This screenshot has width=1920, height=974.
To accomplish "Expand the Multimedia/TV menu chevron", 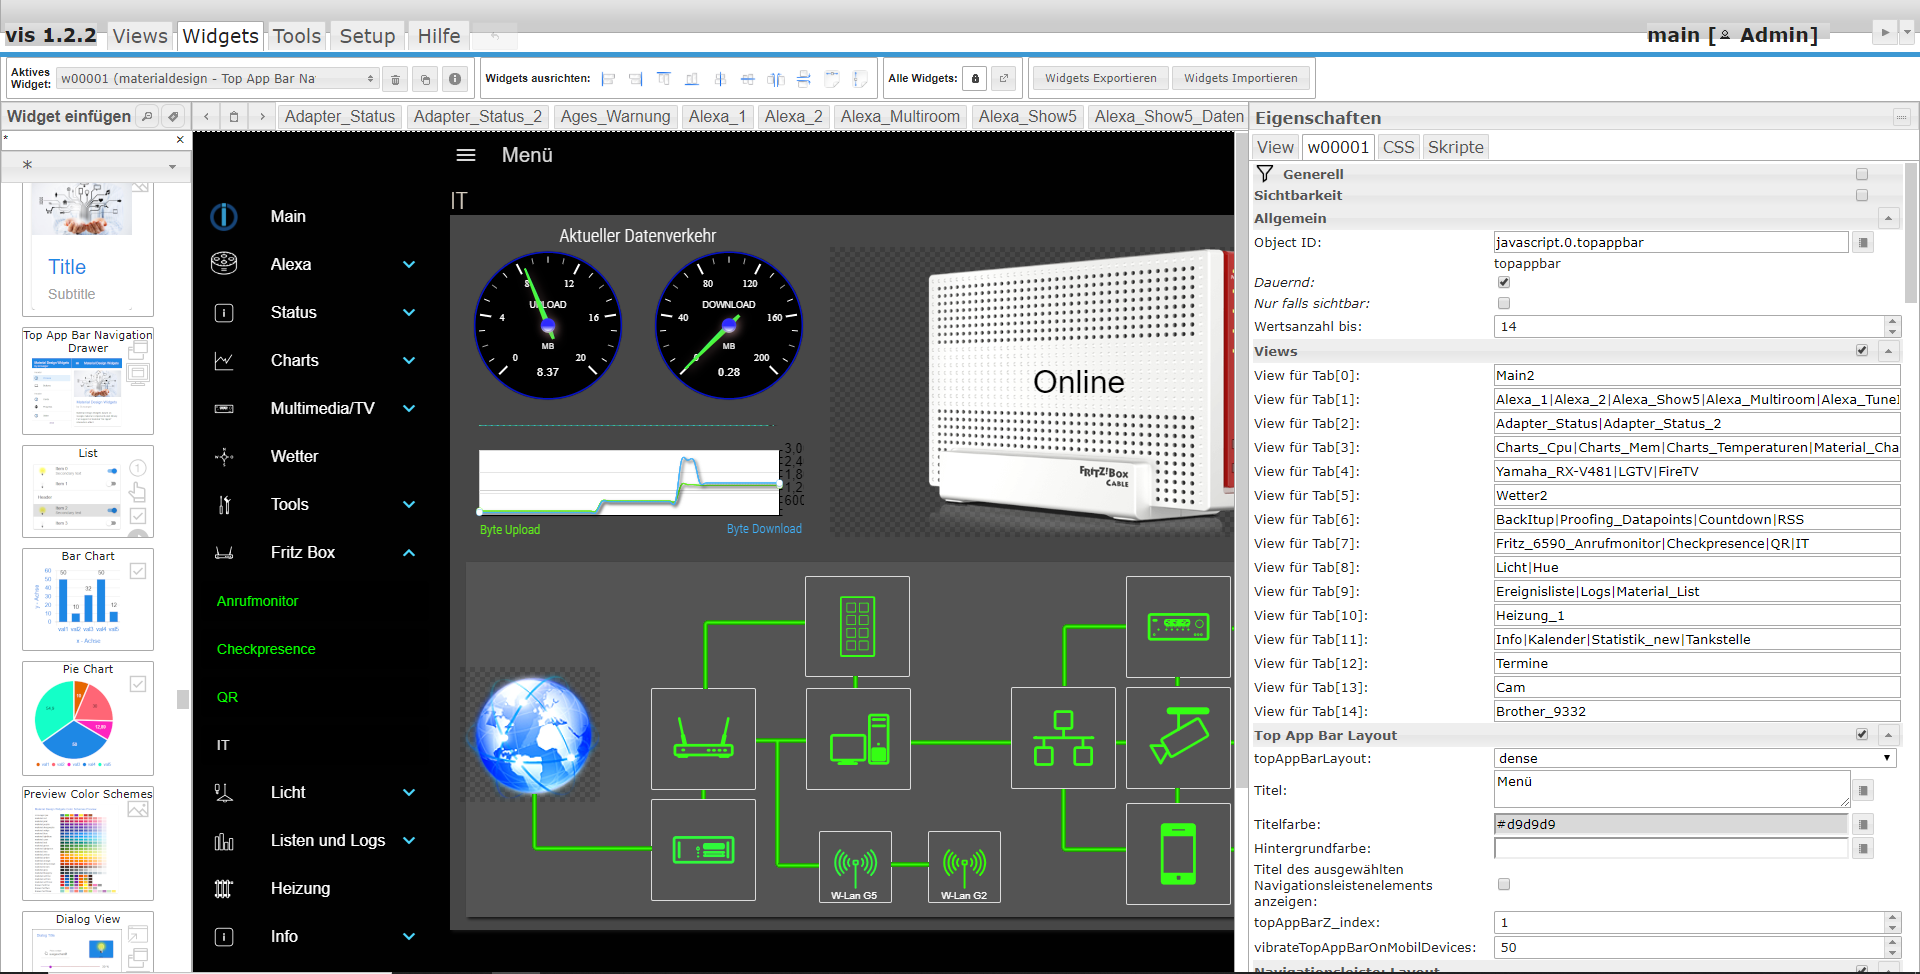I will [x=409, y=408].
